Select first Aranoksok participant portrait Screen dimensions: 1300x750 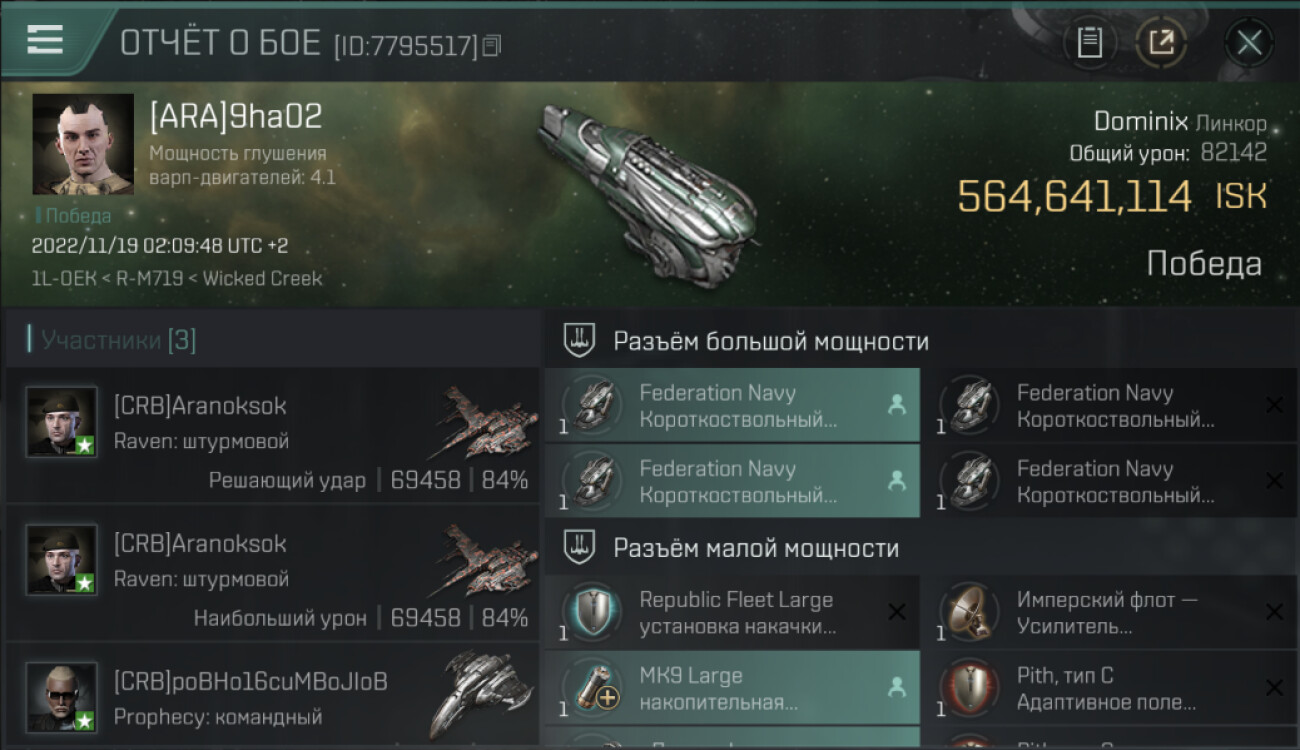62,421
